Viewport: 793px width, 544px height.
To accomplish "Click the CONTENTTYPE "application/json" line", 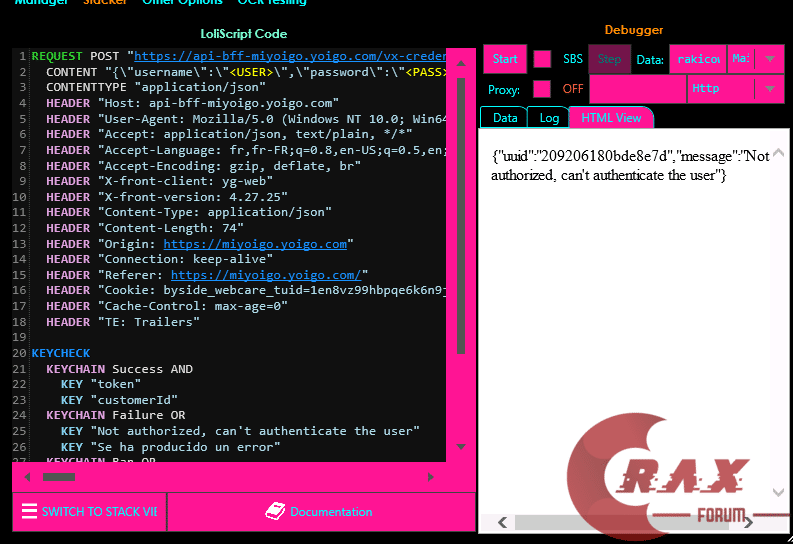I will tap(156, 87).
